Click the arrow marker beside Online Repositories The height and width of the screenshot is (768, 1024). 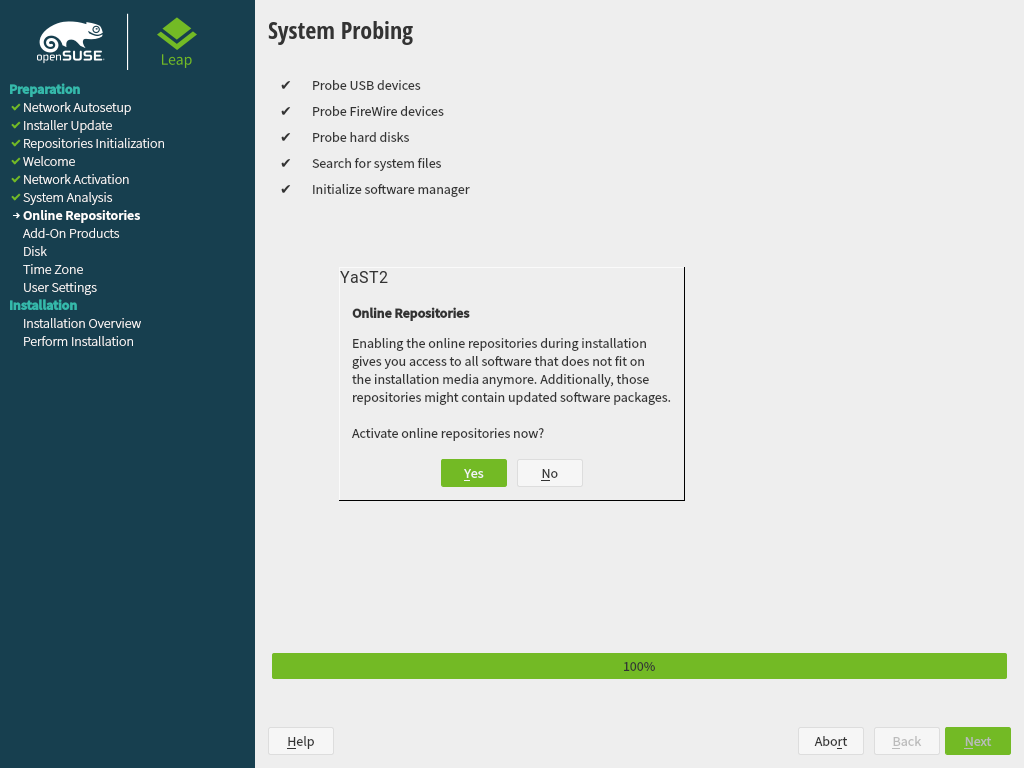(x=16, y=215)
